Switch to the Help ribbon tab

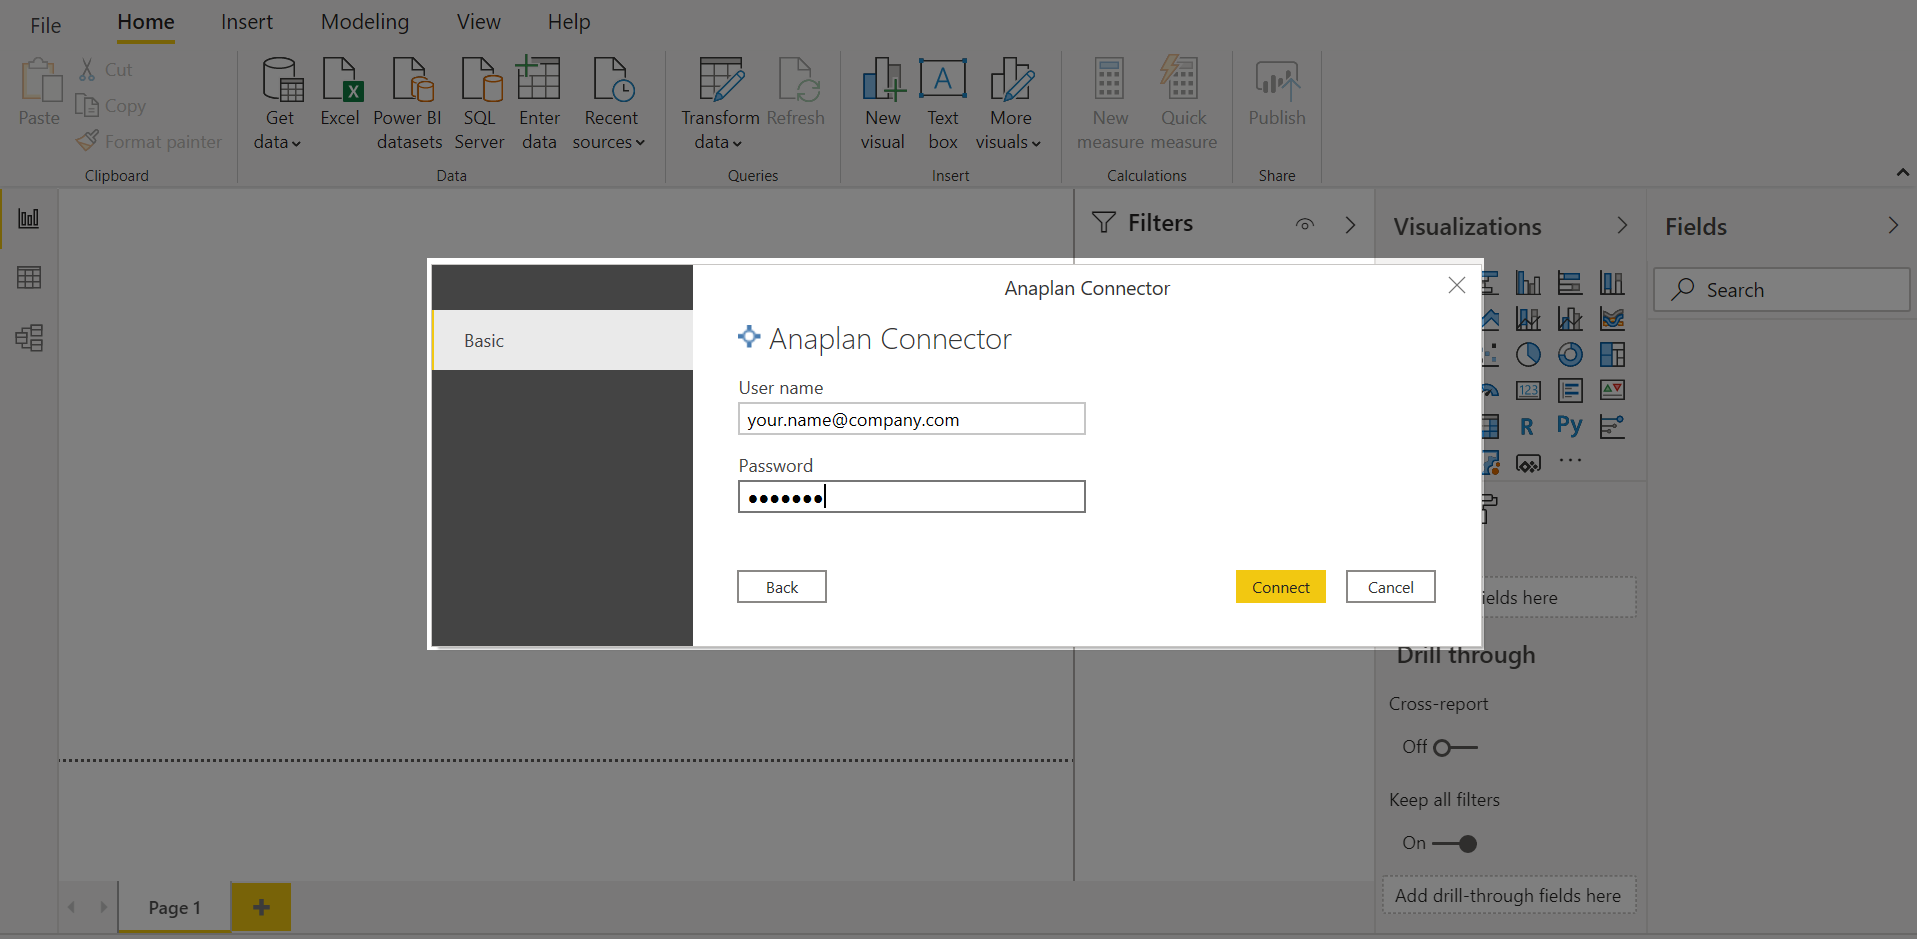coord(569,22)
